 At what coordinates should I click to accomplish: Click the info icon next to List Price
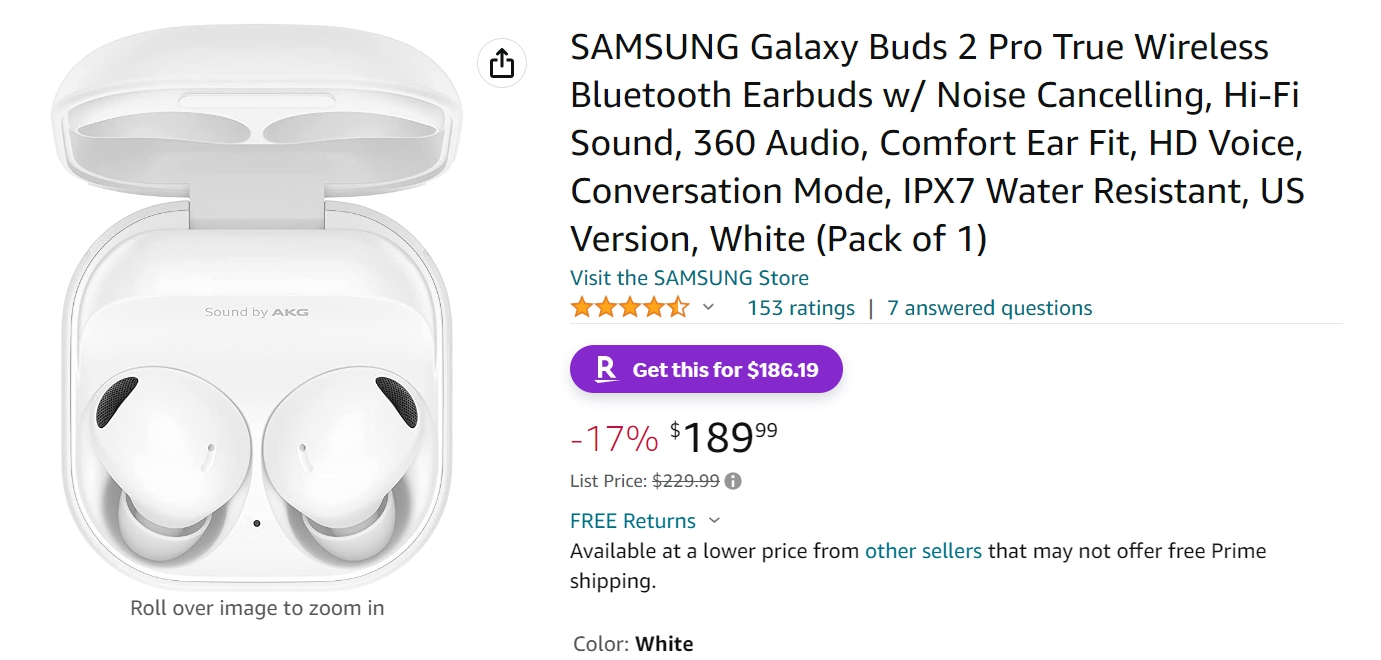[x=733, y=481]
